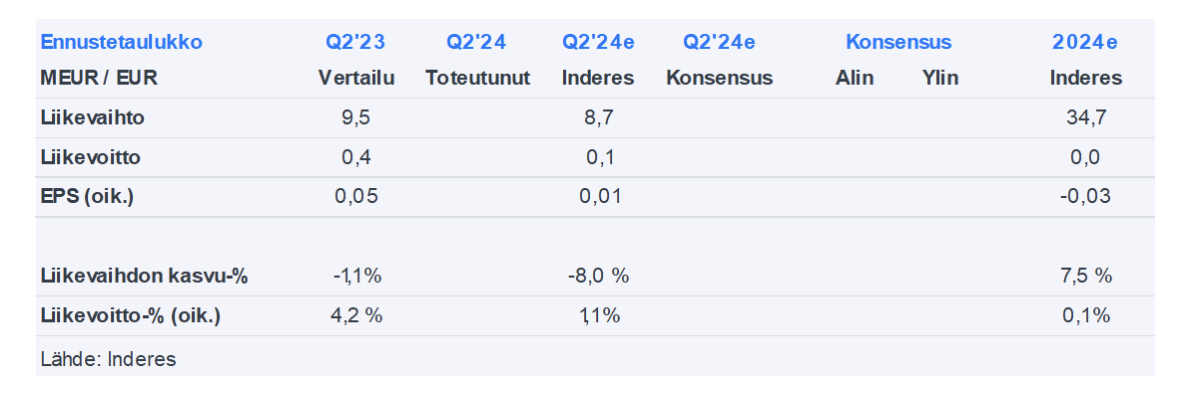Image resolution: width=1180 pixels, height=400 pixels.
Task: Click the EPS (oik.) row label
Action: click(87, 196)
